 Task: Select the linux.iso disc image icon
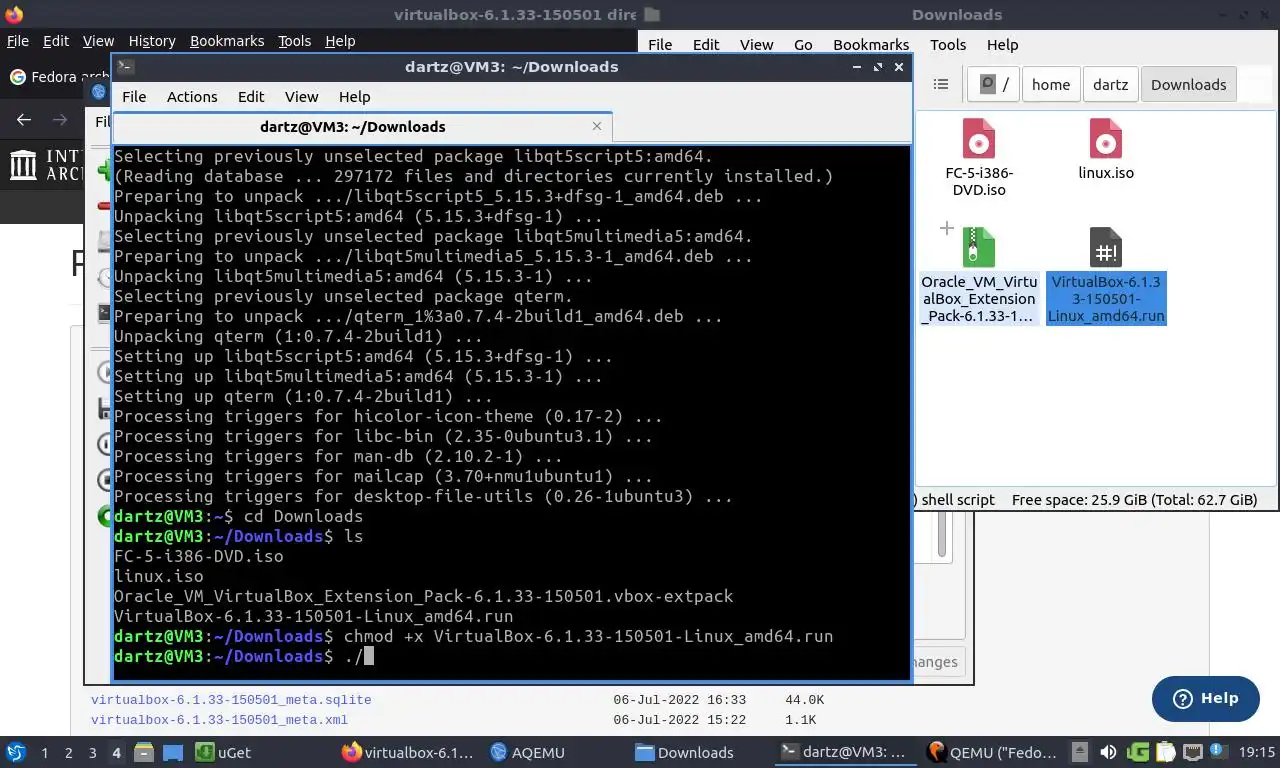coord(1105,139)
